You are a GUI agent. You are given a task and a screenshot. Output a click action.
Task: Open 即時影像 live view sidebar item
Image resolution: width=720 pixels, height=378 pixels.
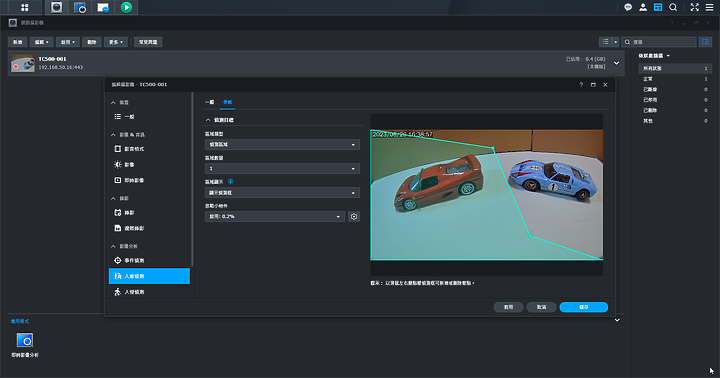click(x=149, y=180)
